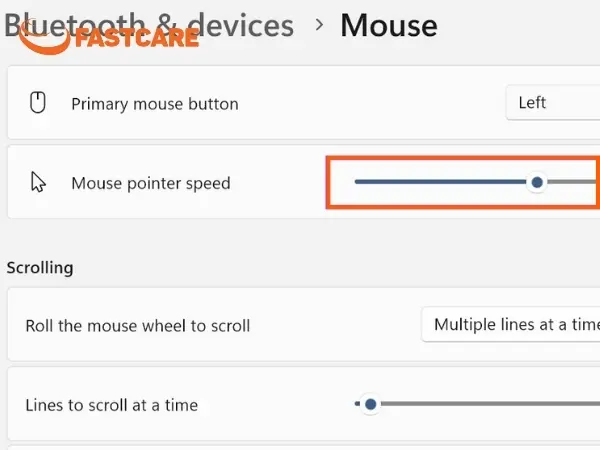Click the breadcrumb chevron arrow before Mouse
The height and width of the screenshot is (450, 600).
(319, 25)
